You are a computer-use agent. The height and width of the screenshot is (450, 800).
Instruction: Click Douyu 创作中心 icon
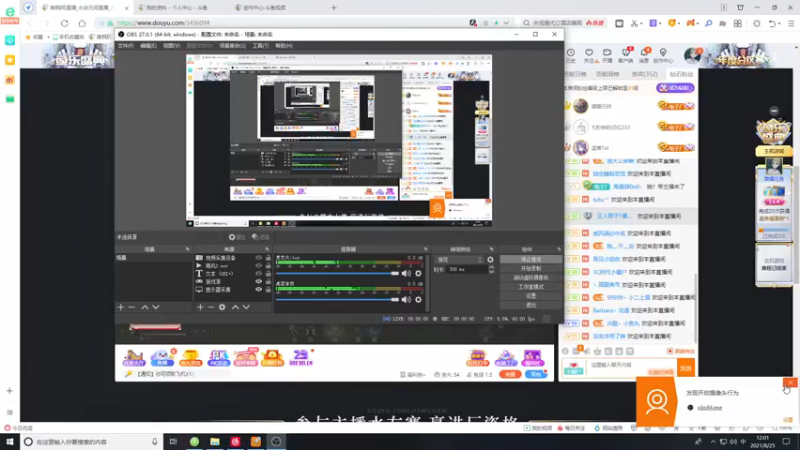point(663,55)
